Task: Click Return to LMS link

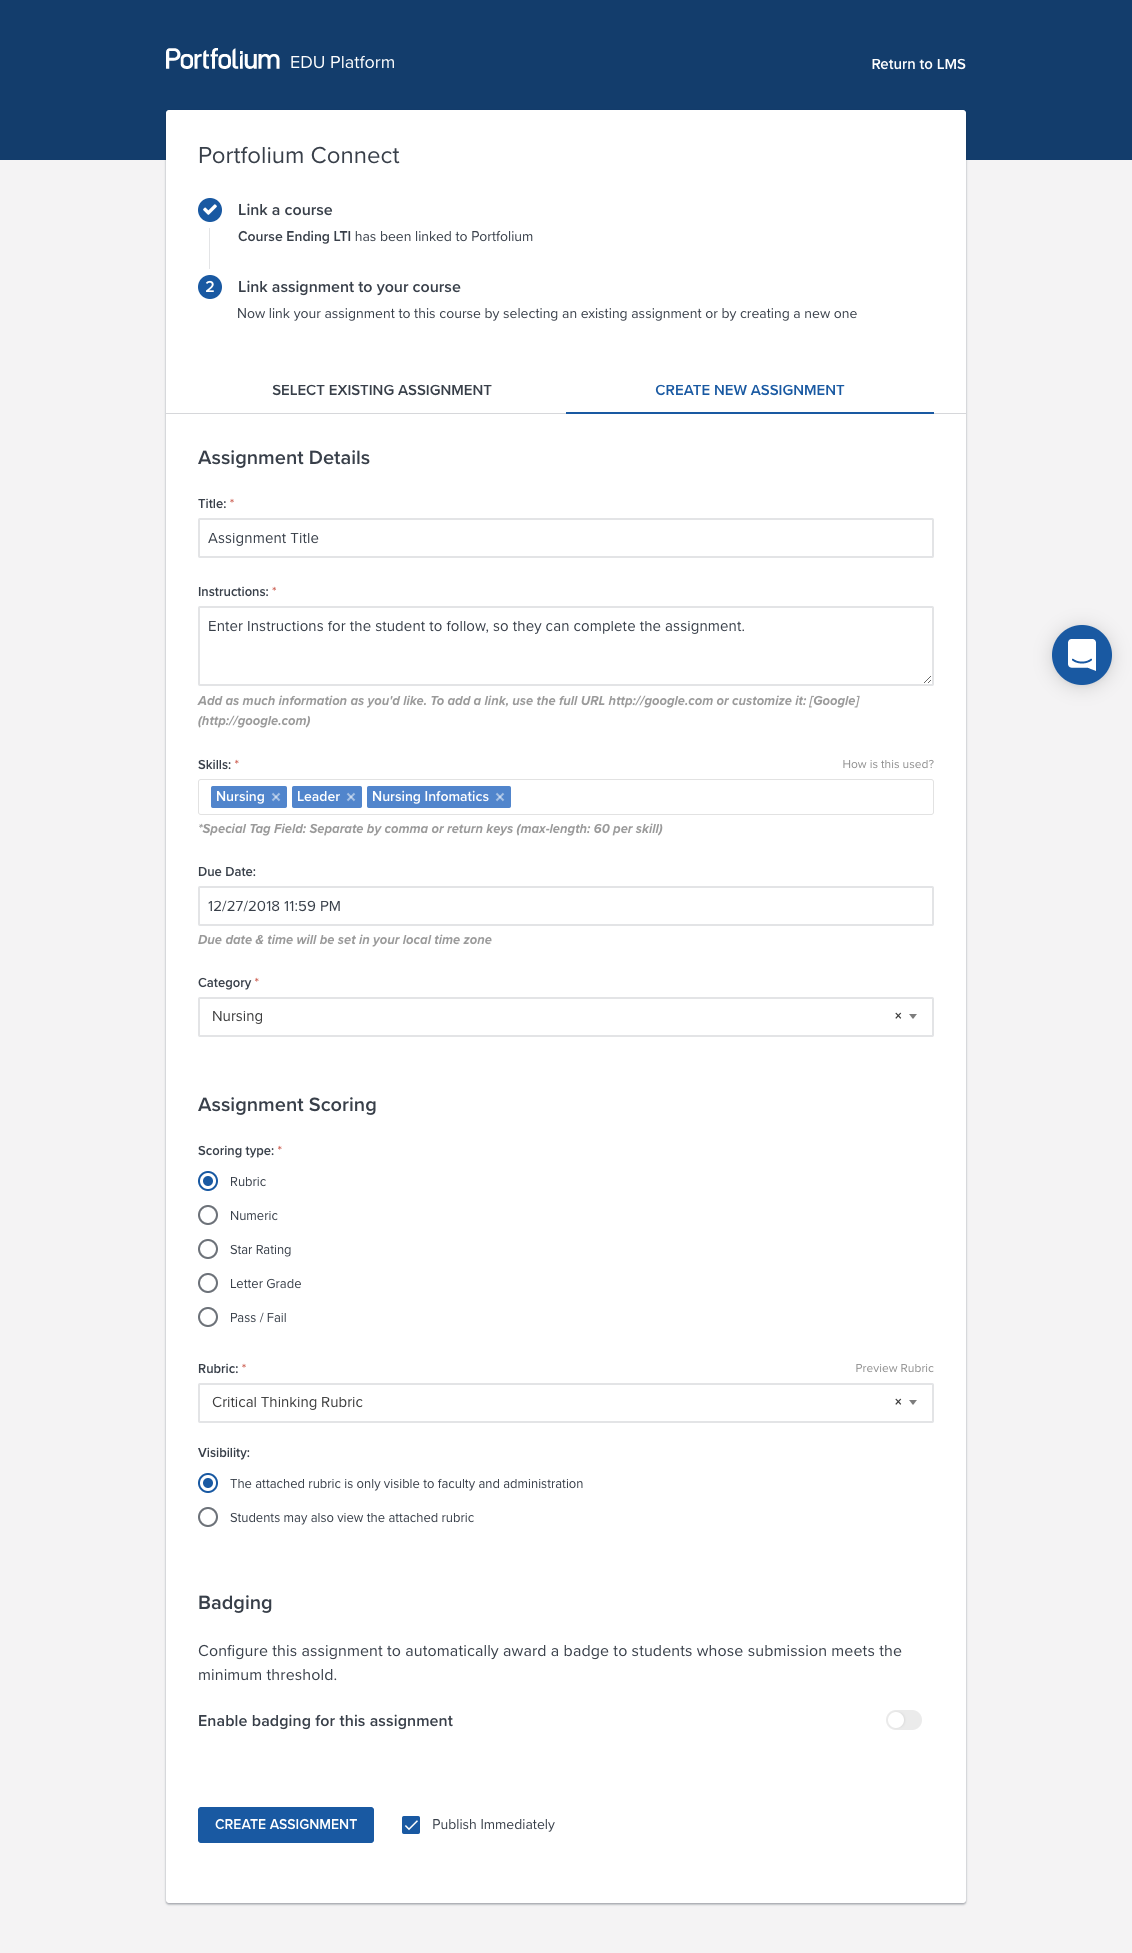Action: pos(918,64)
